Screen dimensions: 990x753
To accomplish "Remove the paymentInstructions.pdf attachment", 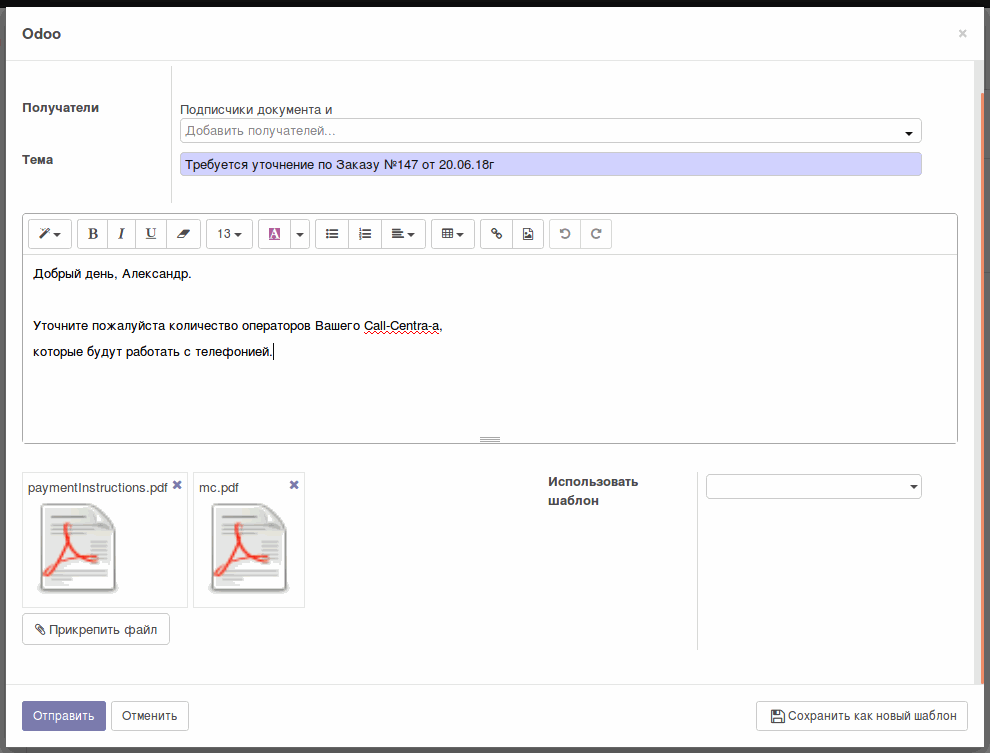I will click(177, 484).
